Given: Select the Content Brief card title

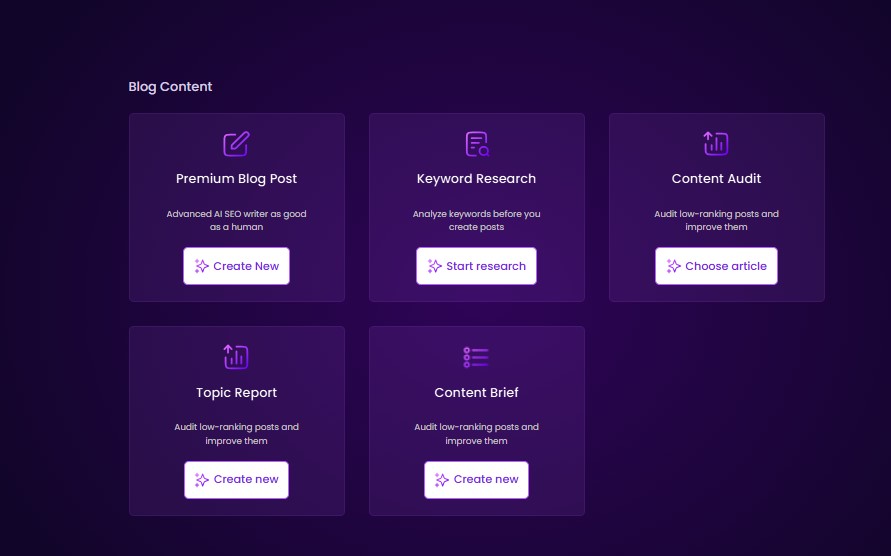Looking at the screenshot, I should click(x=476, y=393).
